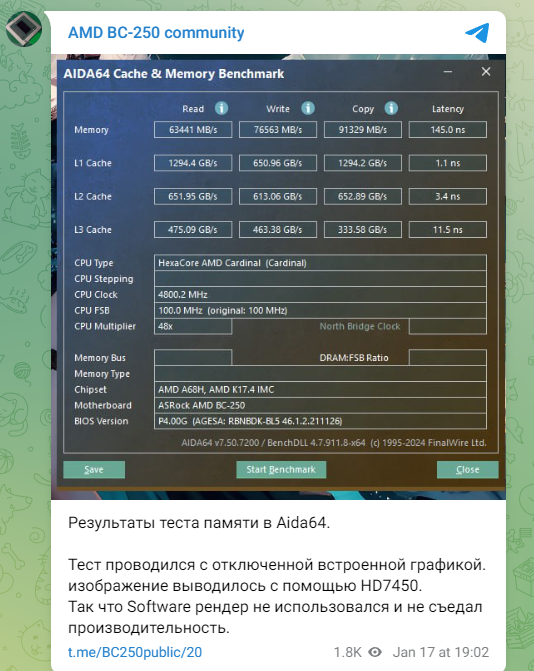The height and width of the screenshot is (671, 534).
Task: Select L3 Cache Write 463.38 GB/s
Action: coord(278,230)
